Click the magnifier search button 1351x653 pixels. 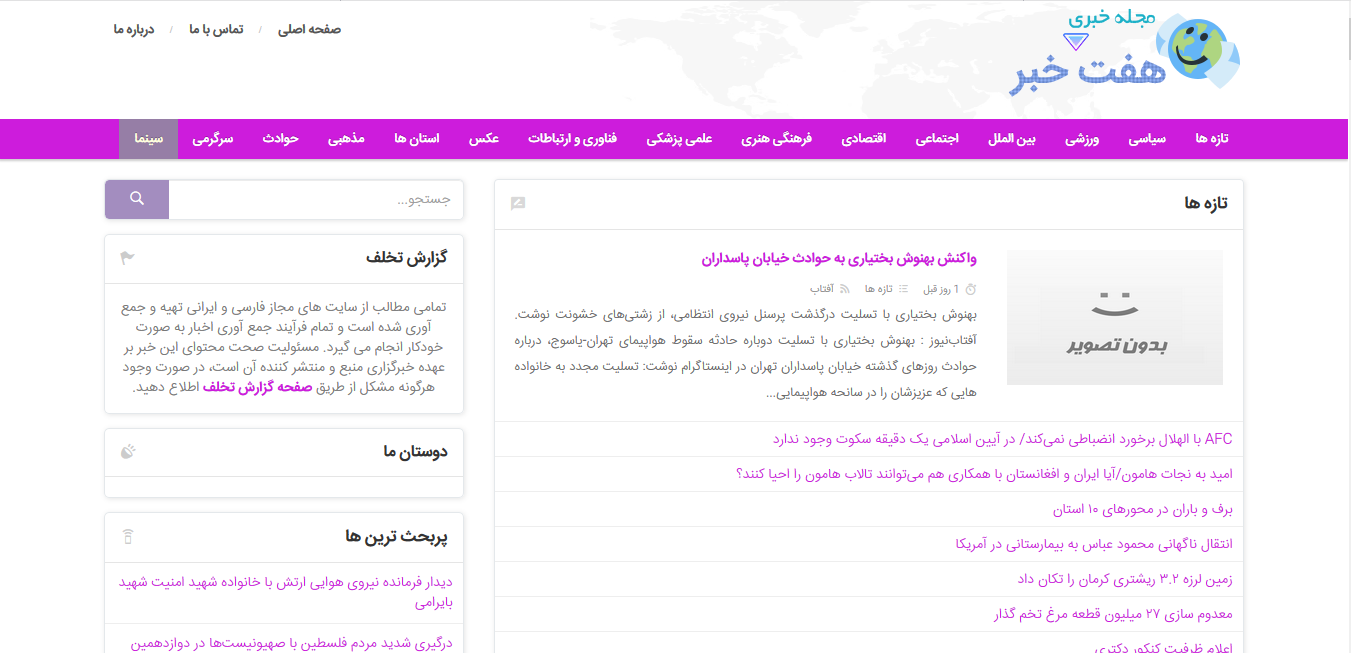click(137, 199)
